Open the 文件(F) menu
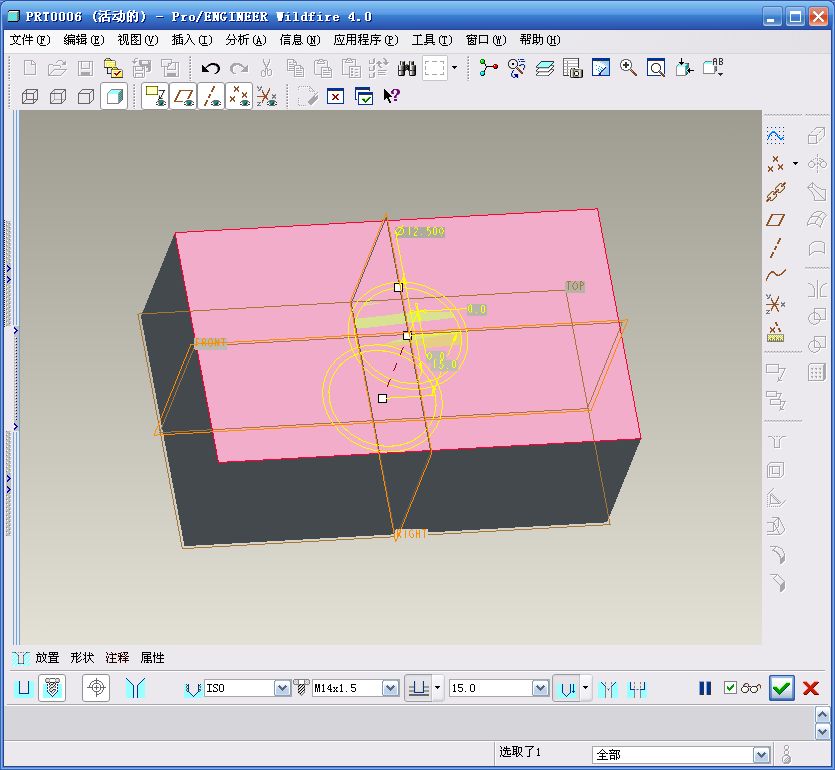Viewport: 835px width, 770px height. pos(30,40)
